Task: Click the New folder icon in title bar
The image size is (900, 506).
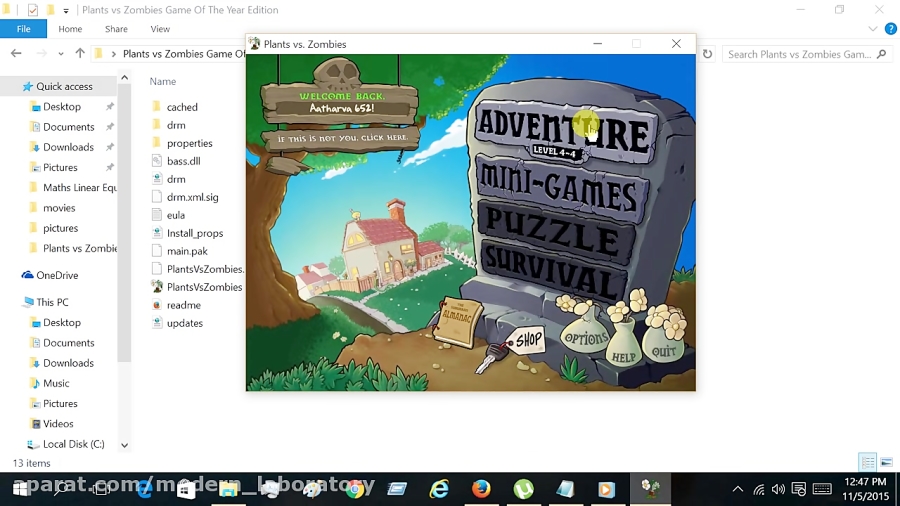Action: pos(51,10)
